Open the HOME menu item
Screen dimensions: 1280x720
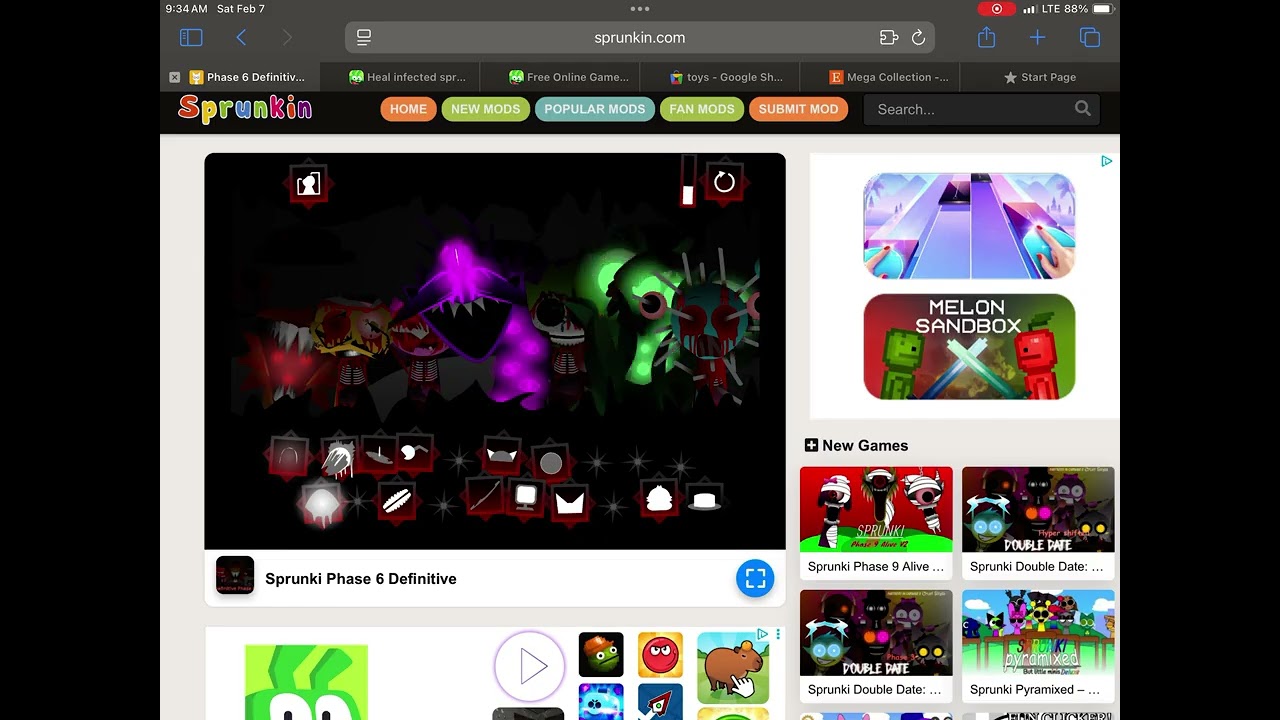[x=408, y=109]
